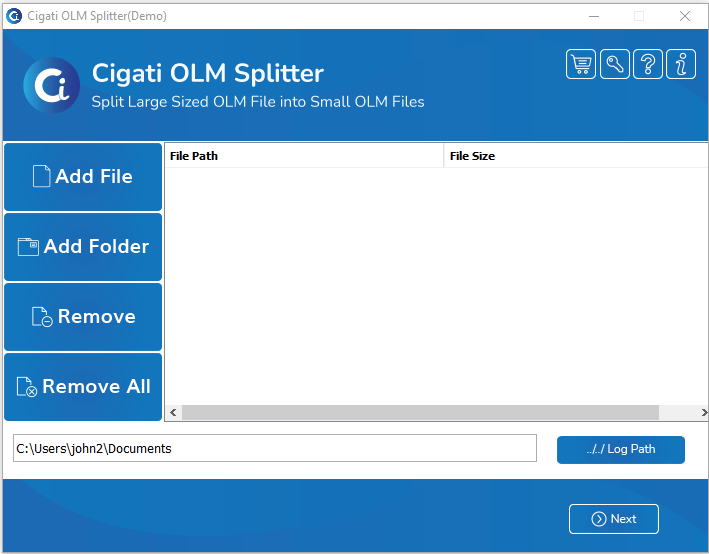Close the Cigati OLM Splitter window
The width and height of the screenshot is (709, 554).
685,16
